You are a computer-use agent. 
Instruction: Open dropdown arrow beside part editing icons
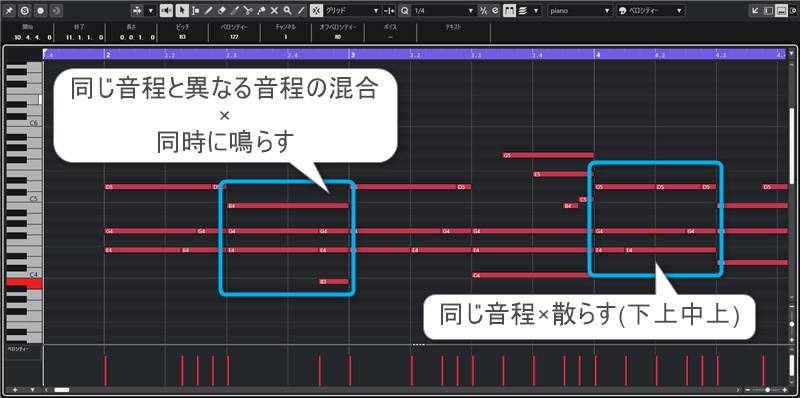pyautogui.click(x=535, y=10)
